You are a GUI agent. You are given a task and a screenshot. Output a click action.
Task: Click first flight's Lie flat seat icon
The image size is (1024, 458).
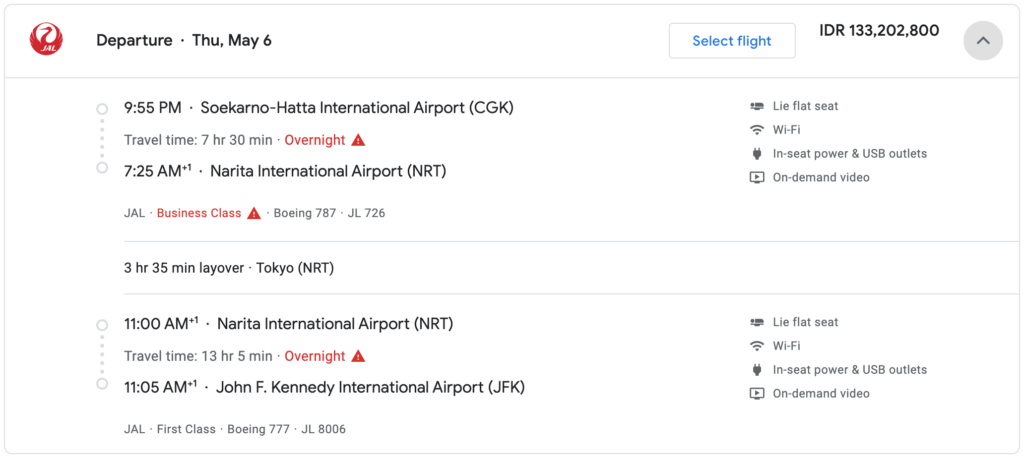757,106
